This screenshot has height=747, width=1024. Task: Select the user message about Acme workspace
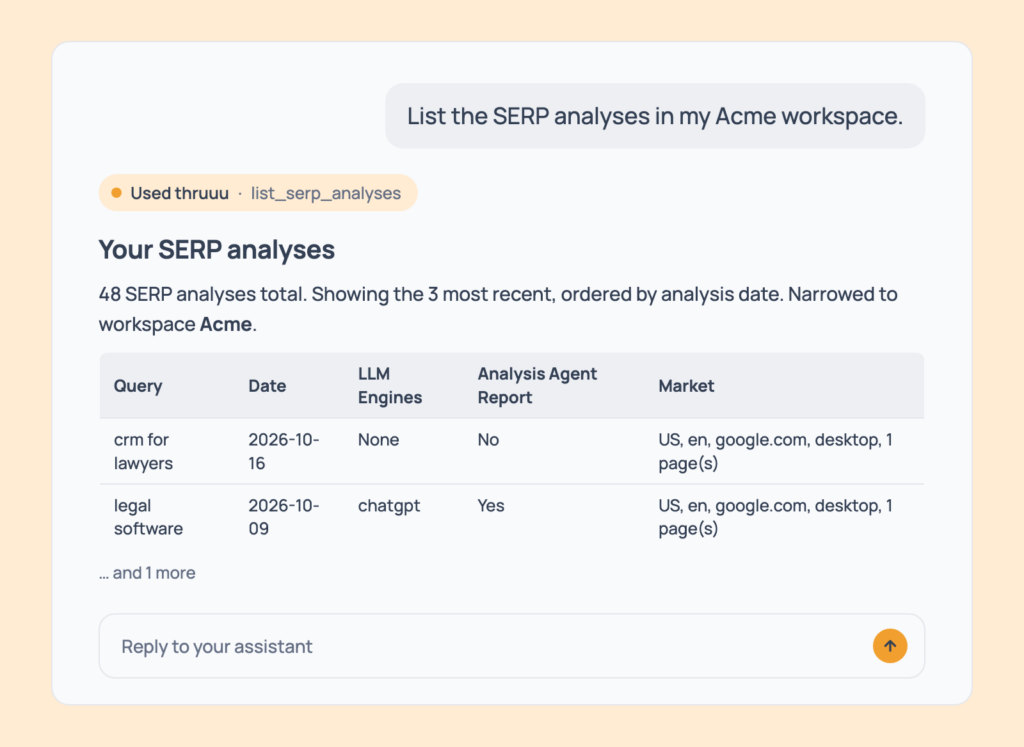pyautogui.click(x=655, y=116)
